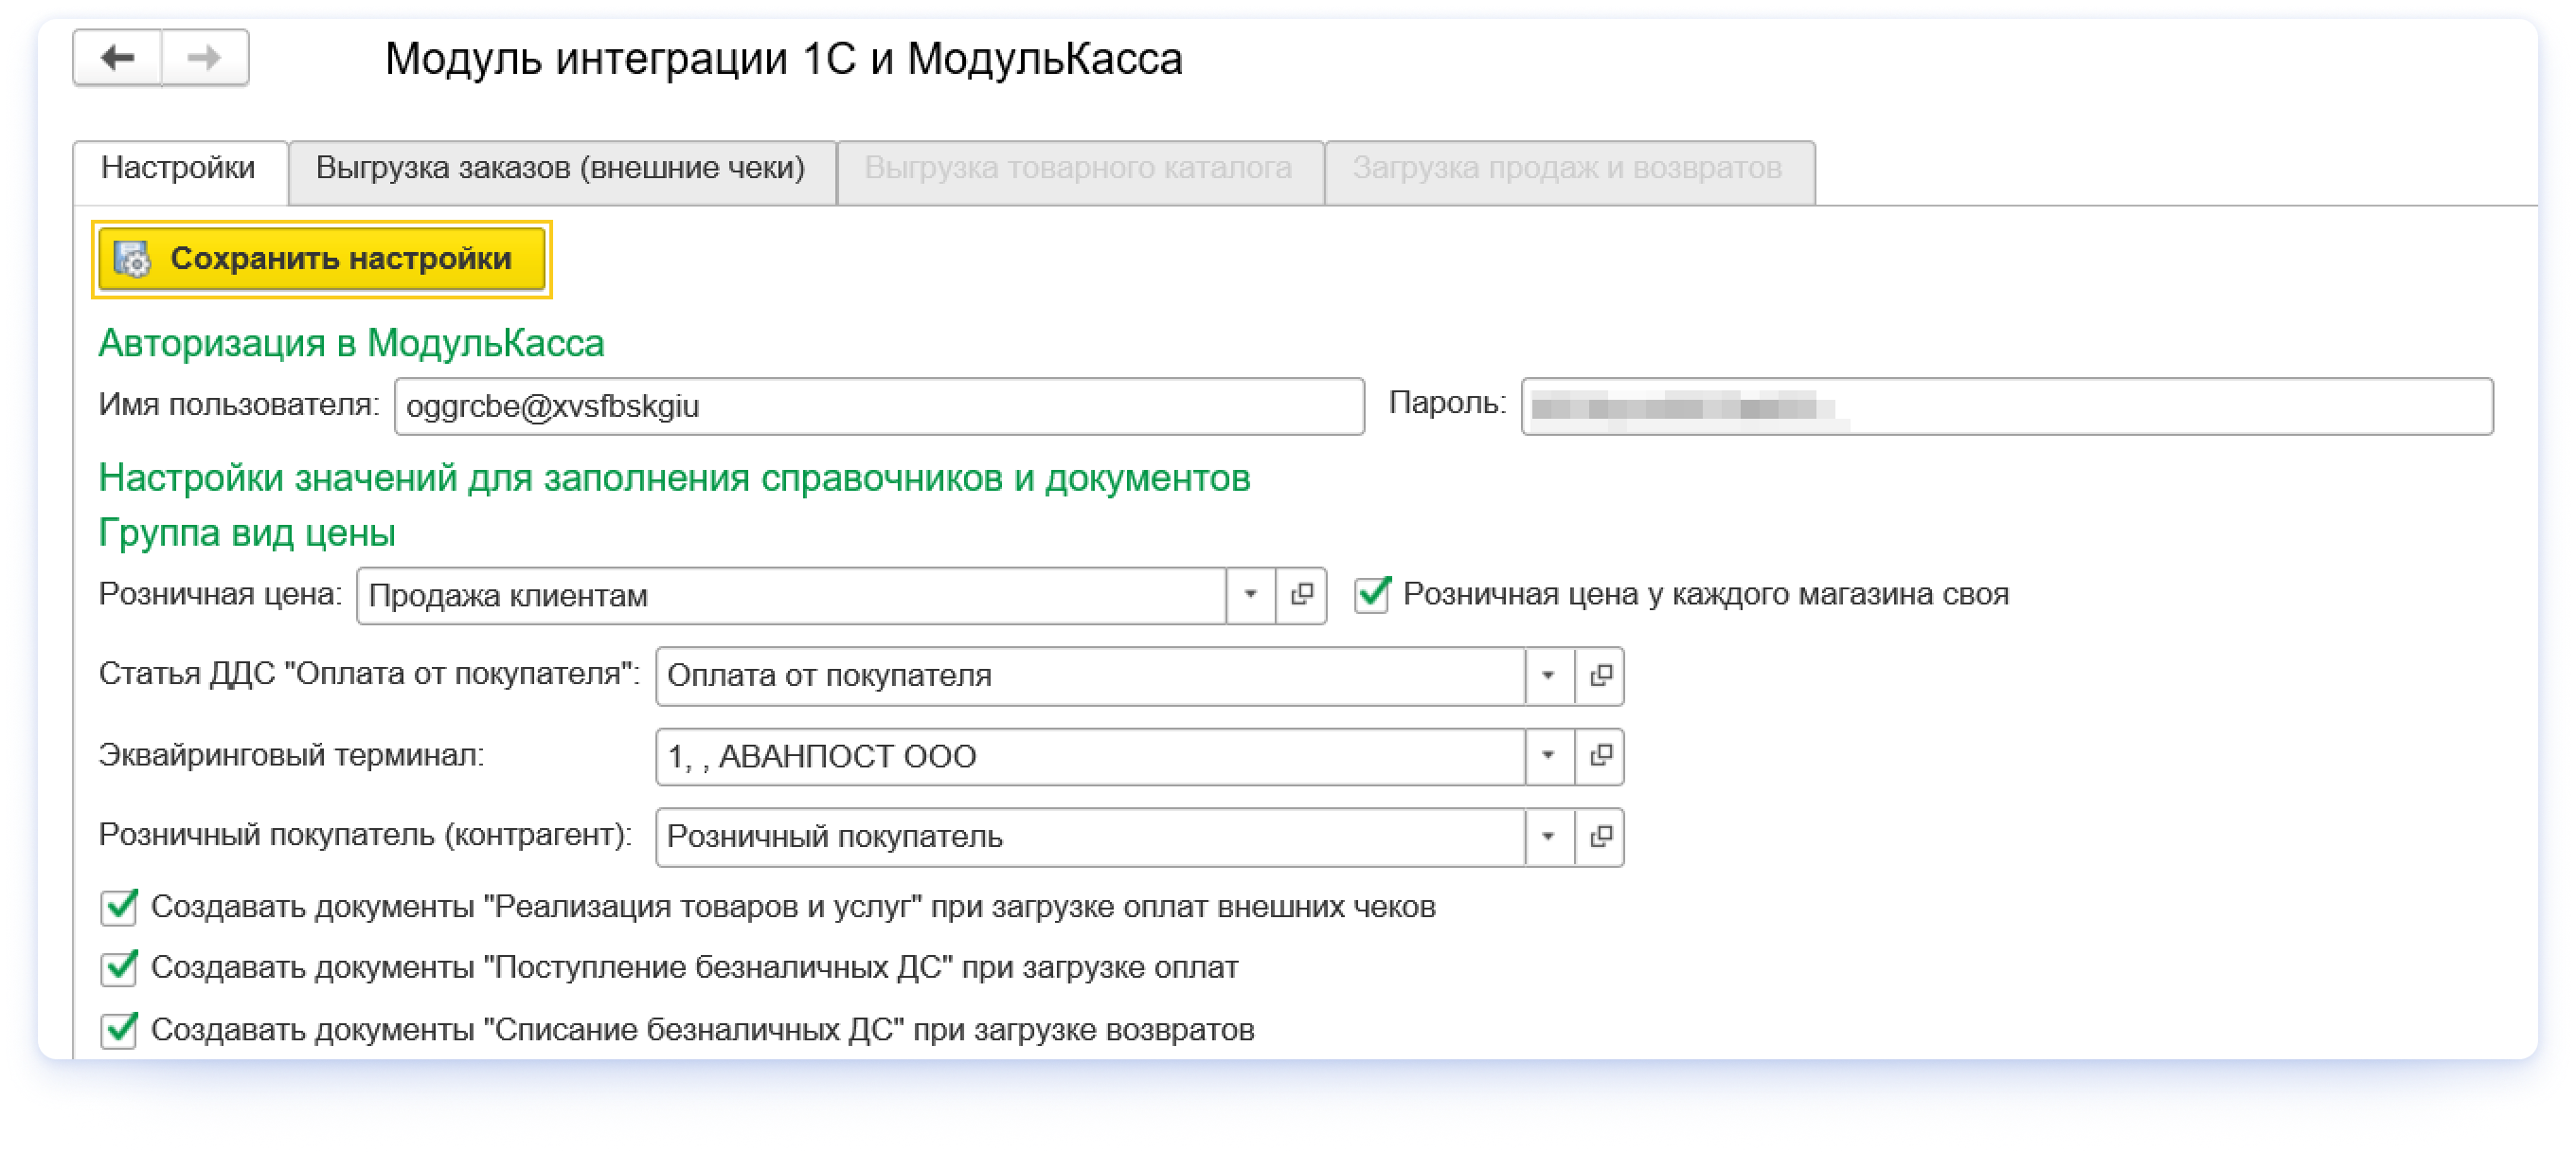
Task: Toggle creating Списание безналичных ДС documents
Action: [x=119, y=1030]
